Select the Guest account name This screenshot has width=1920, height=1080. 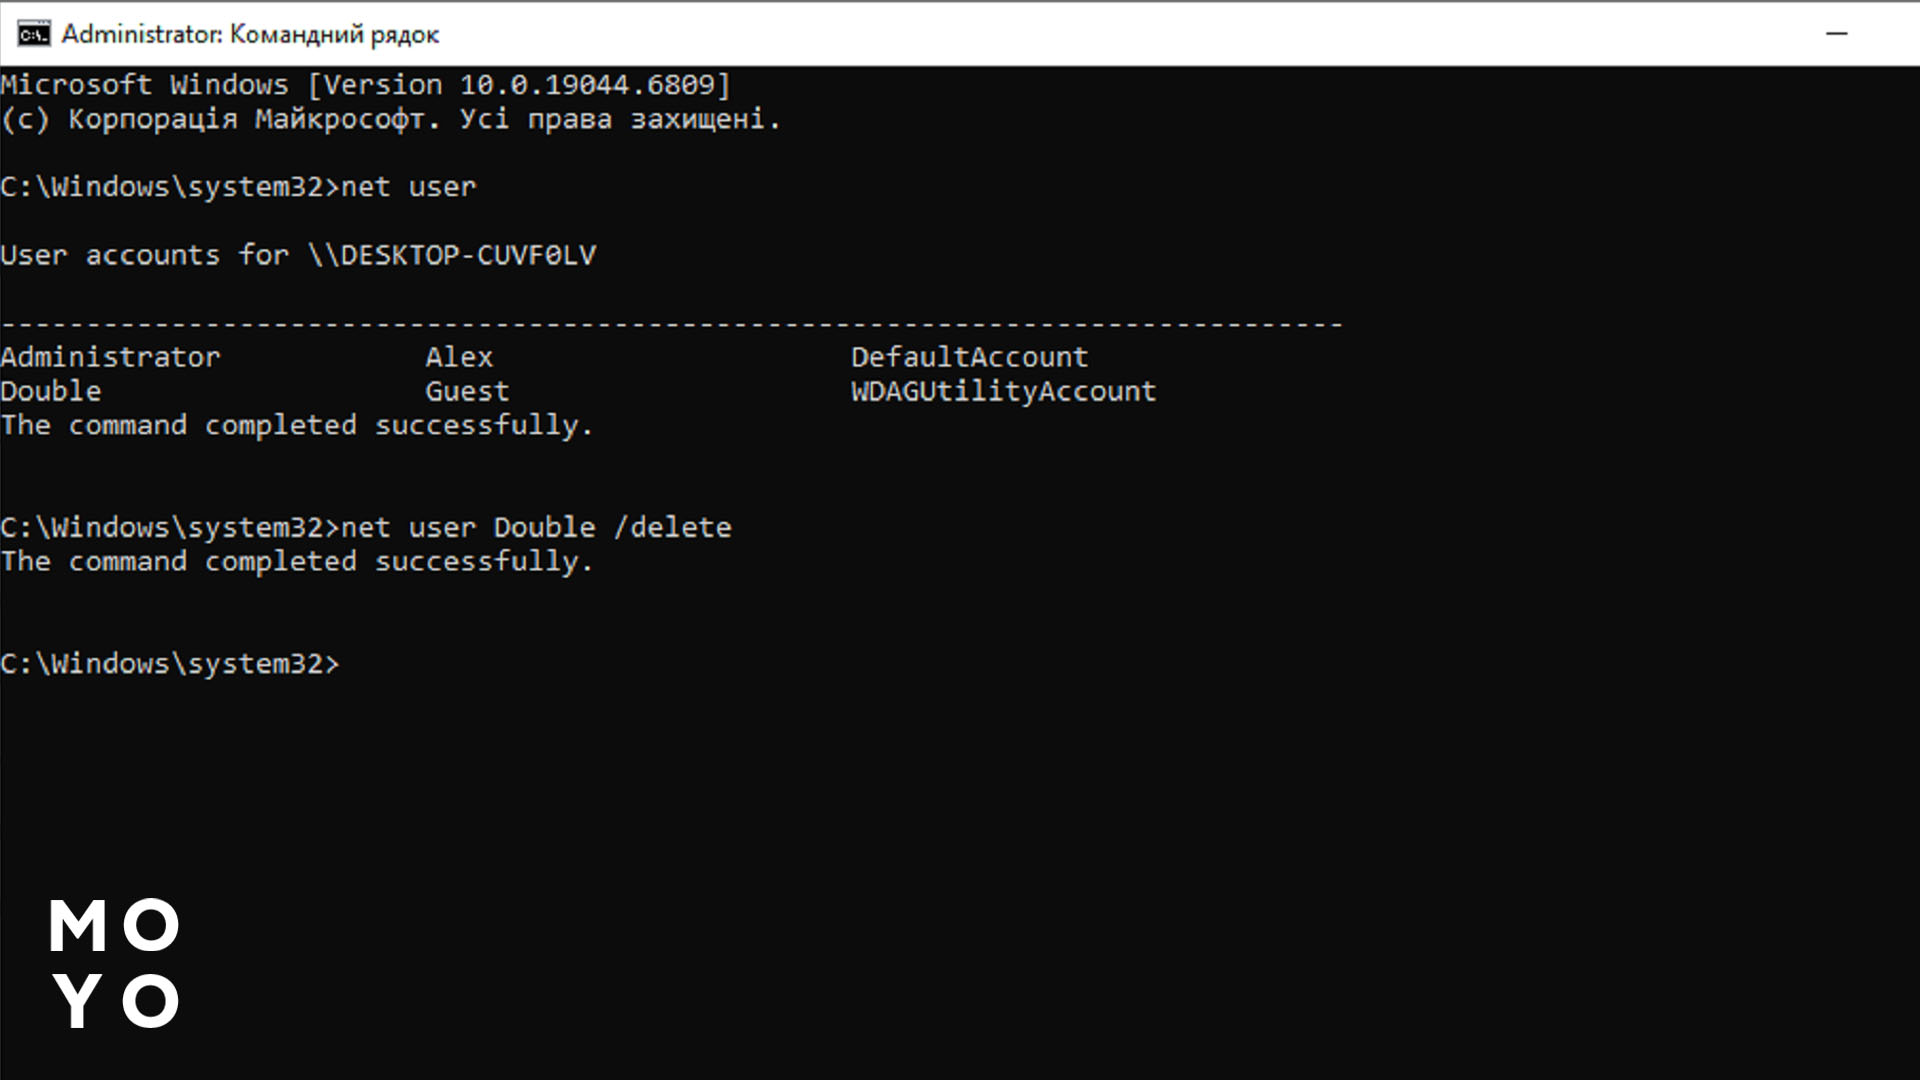pyautogui.click(x=467, y=391)
